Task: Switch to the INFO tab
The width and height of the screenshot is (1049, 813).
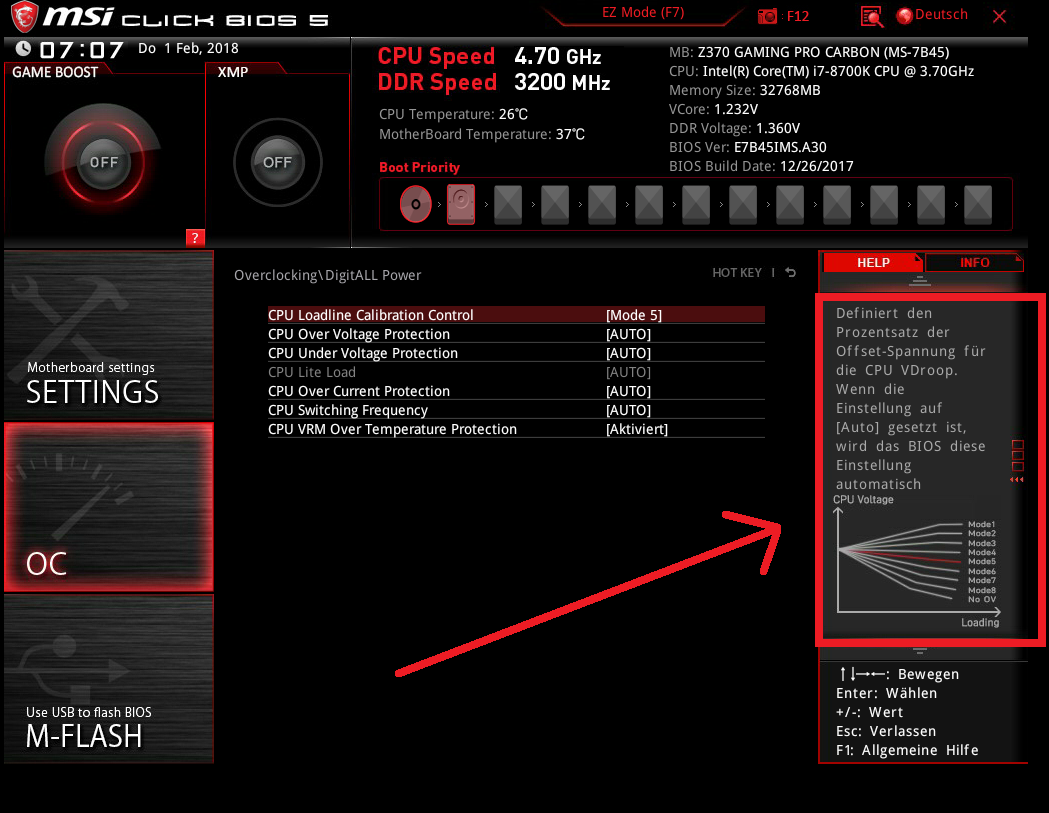Action: coord(974,262)
